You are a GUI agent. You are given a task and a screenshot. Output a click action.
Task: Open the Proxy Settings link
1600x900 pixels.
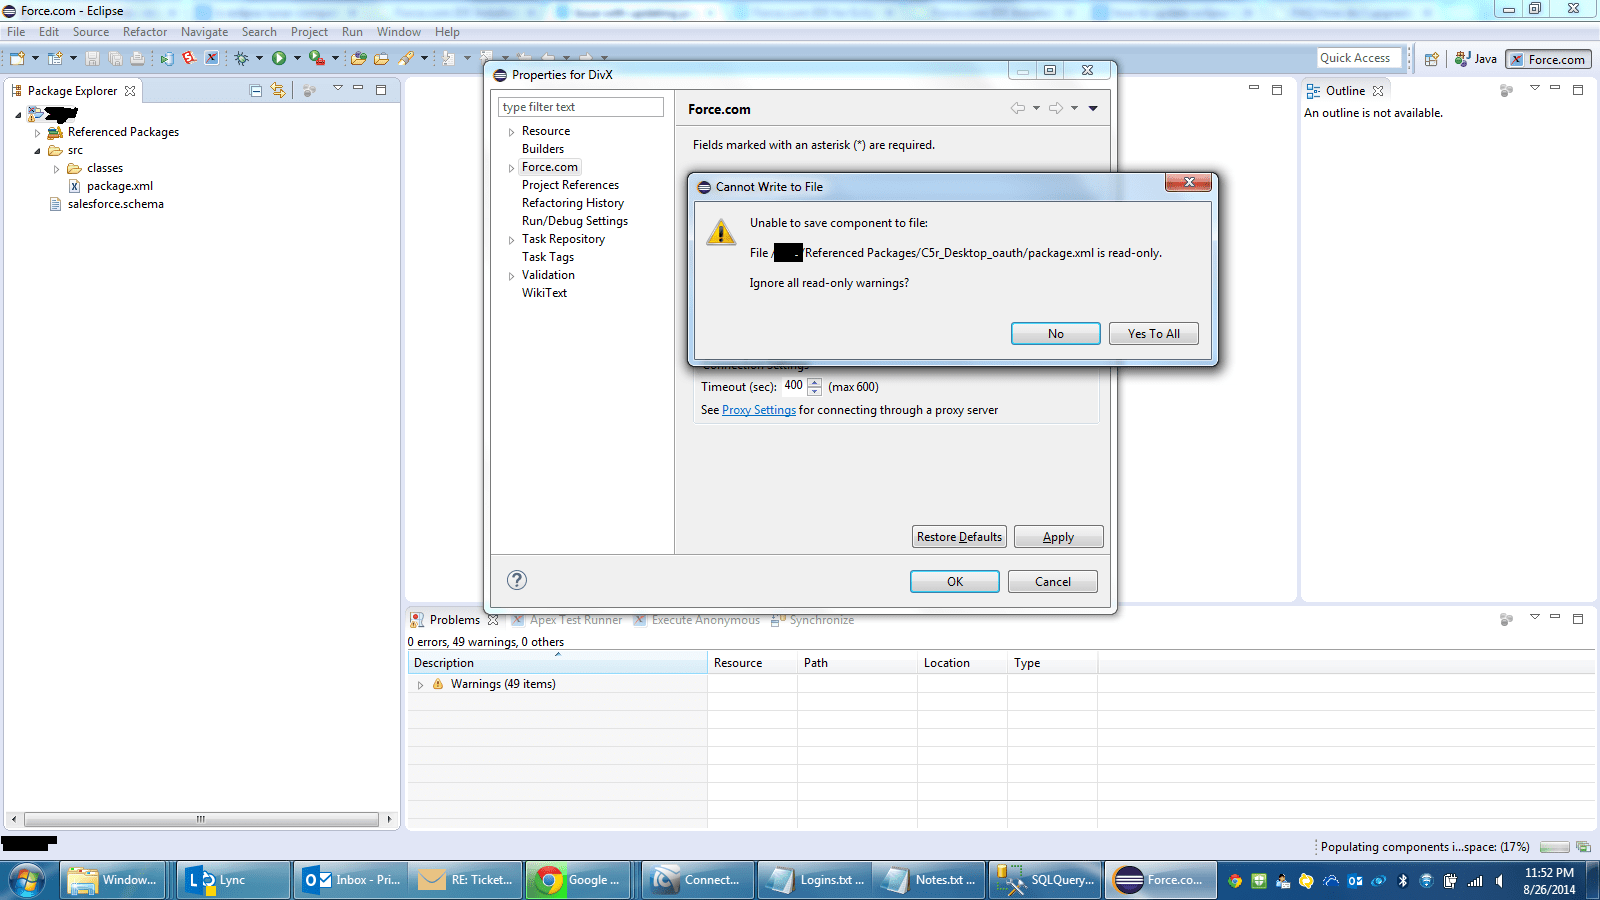pyautogui.click(x=758, y=410)
